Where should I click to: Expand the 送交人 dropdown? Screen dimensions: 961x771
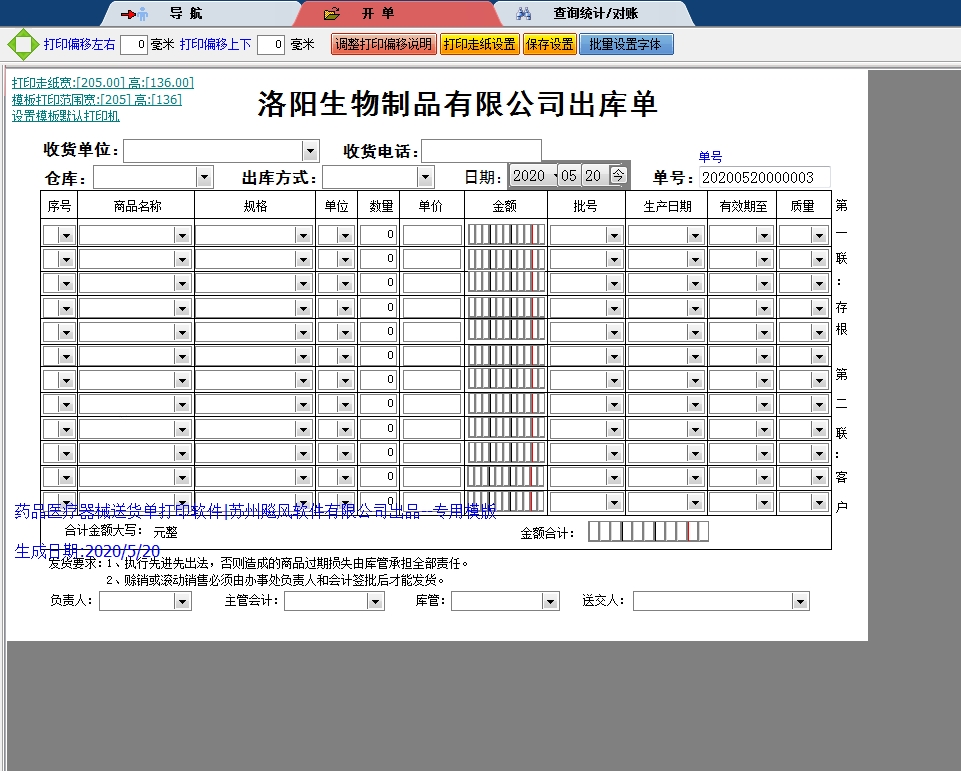(x=800, y=602)
